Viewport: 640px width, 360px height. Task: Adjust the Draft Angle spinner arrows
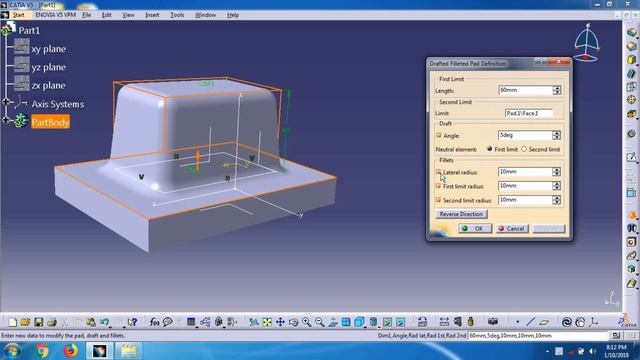[557, 135]
